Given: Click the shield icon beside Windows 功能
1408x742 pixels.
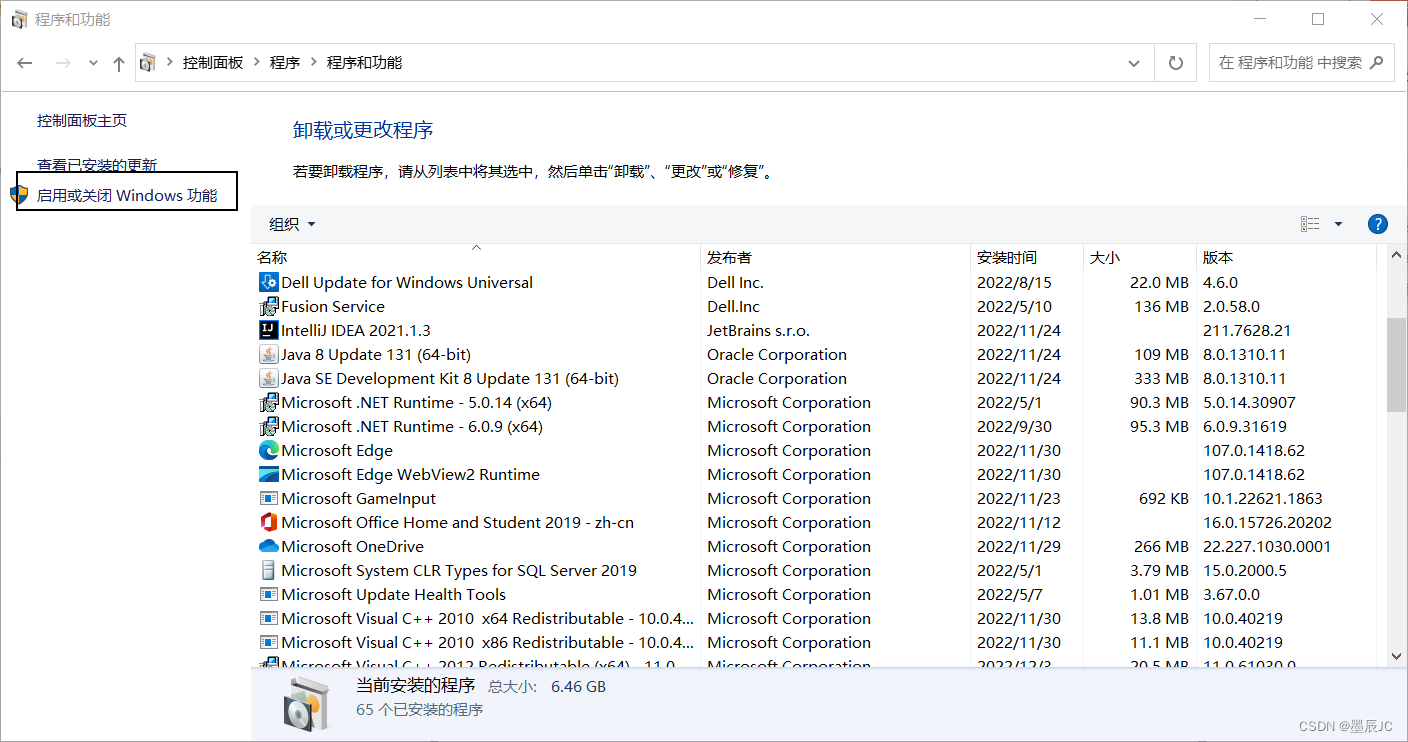Looking at the screenshot, I should pyautogui.click(x=19, y=194).
